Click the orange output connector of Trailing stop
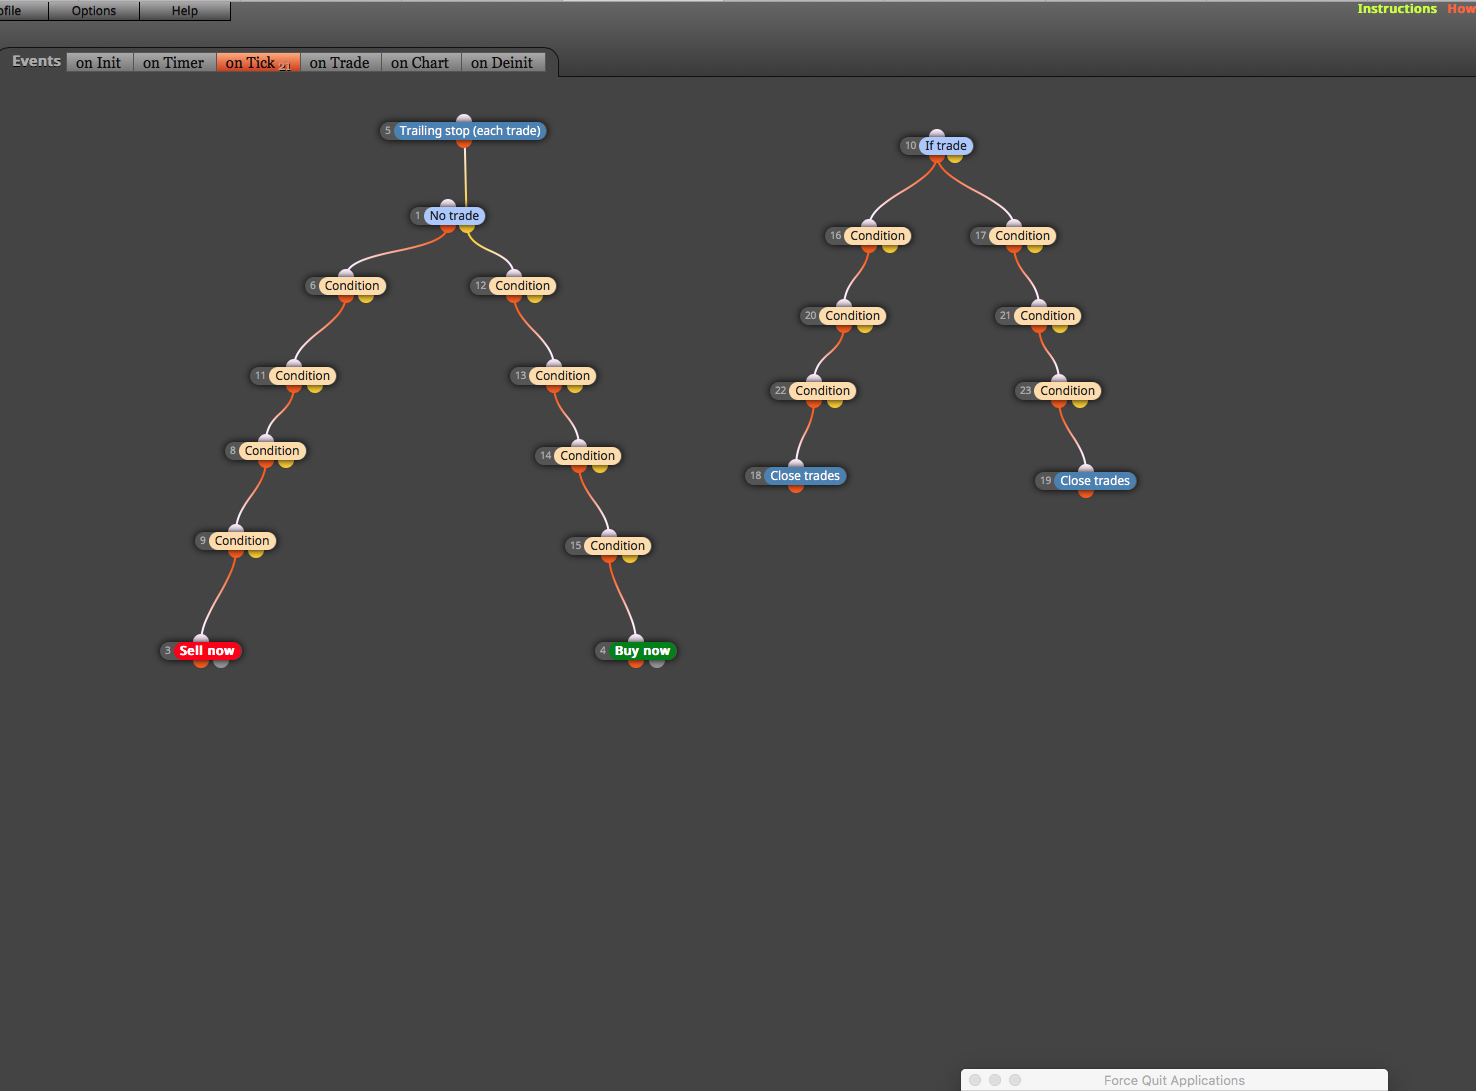 [464, 143]
